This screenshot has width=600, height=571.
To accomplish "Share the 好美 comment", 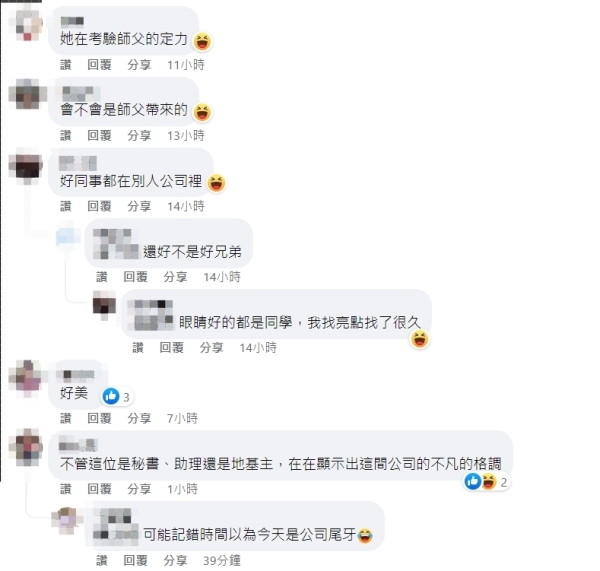I will [139, 418].
